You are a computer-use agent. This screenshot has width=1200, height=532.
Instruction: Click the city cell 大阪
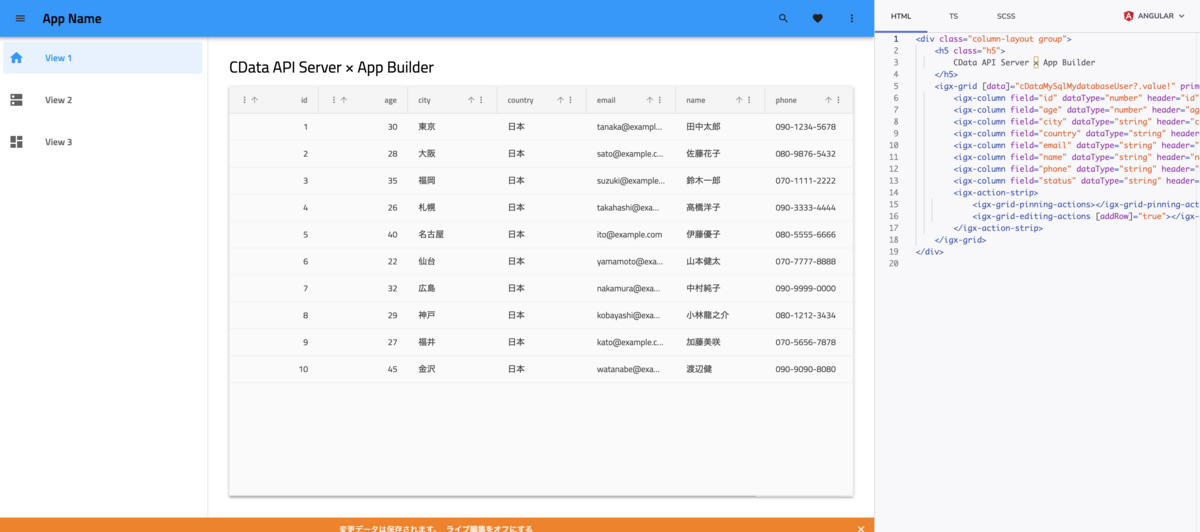pos(426,154)
